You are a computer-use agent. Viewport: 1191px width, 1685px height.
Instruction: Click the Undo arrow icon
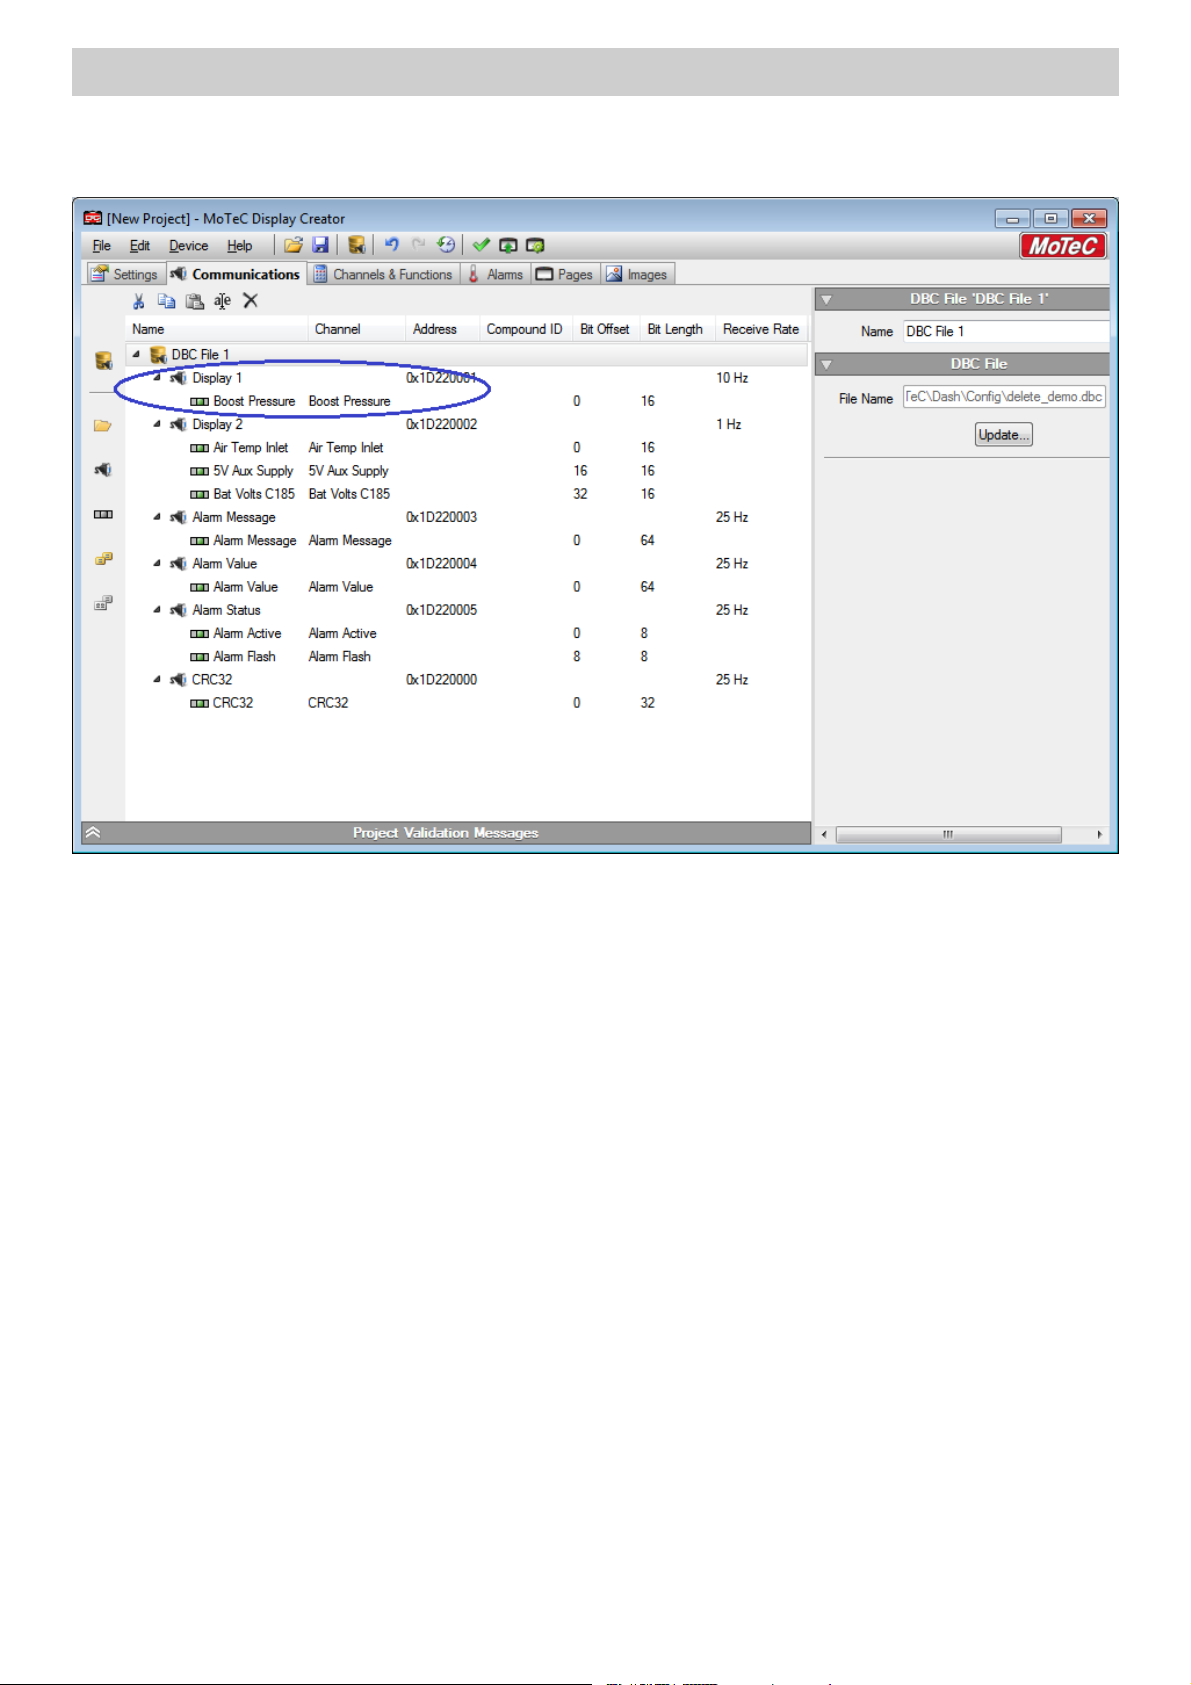(391, 245)
